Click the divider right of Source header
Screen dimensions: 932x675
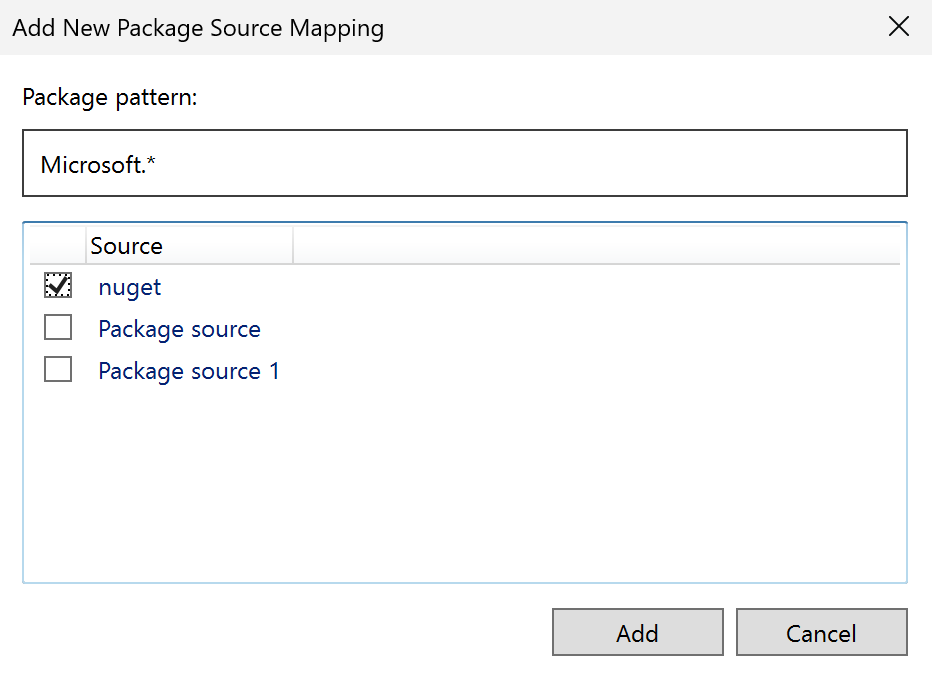[293, 246]
